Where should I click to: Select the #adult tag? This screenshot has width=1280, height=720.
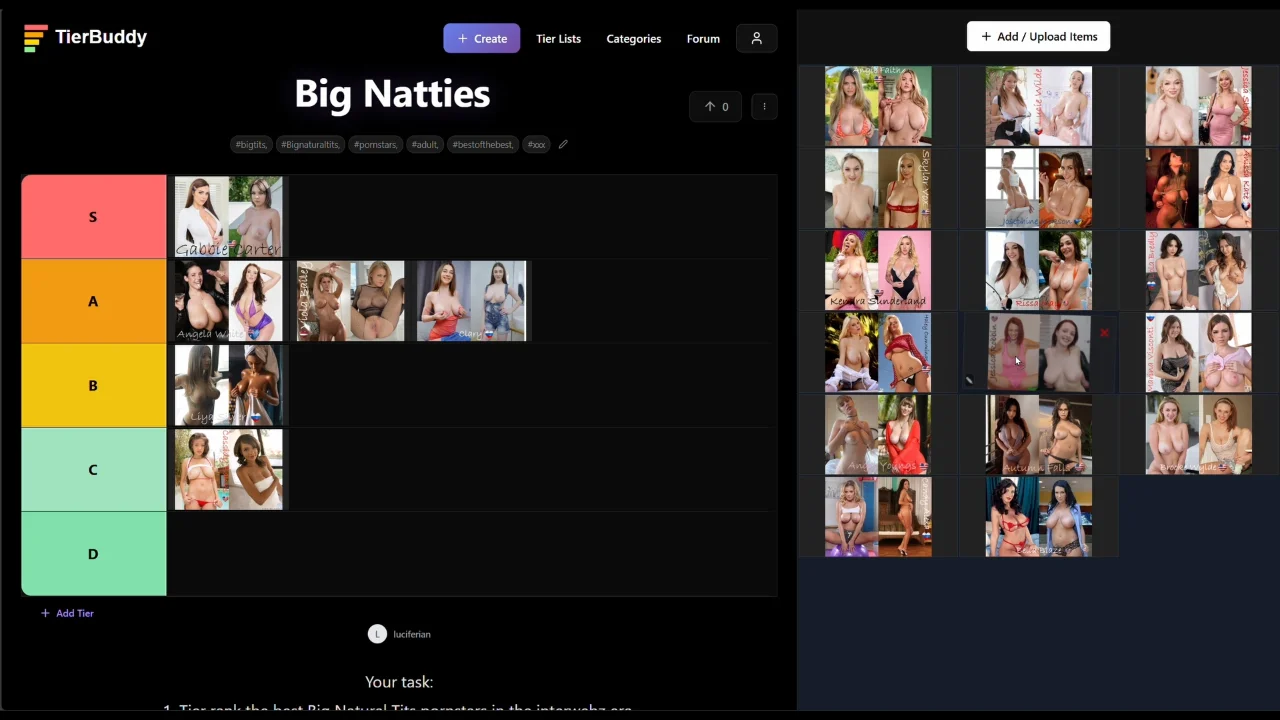tap(425, 145)
